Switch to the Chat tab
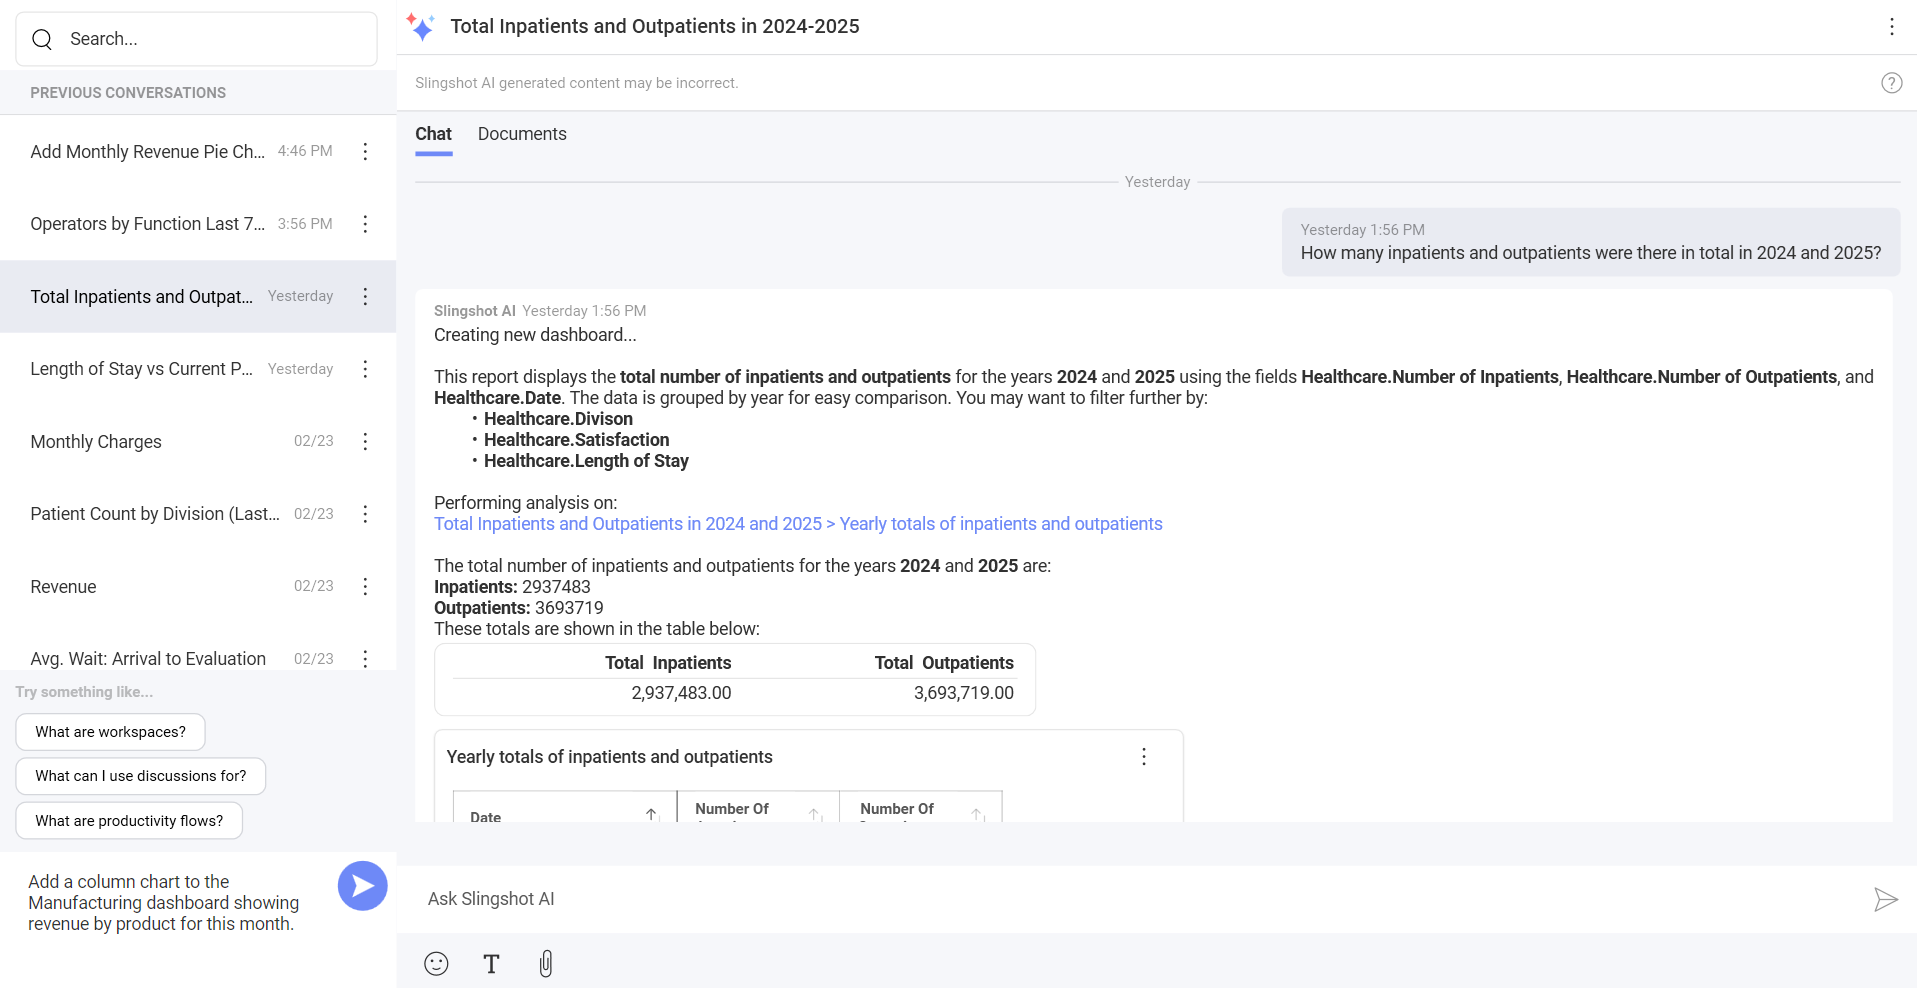Image resolution: width=1917 pixels, height=988 pixels. tap(433, 134)
